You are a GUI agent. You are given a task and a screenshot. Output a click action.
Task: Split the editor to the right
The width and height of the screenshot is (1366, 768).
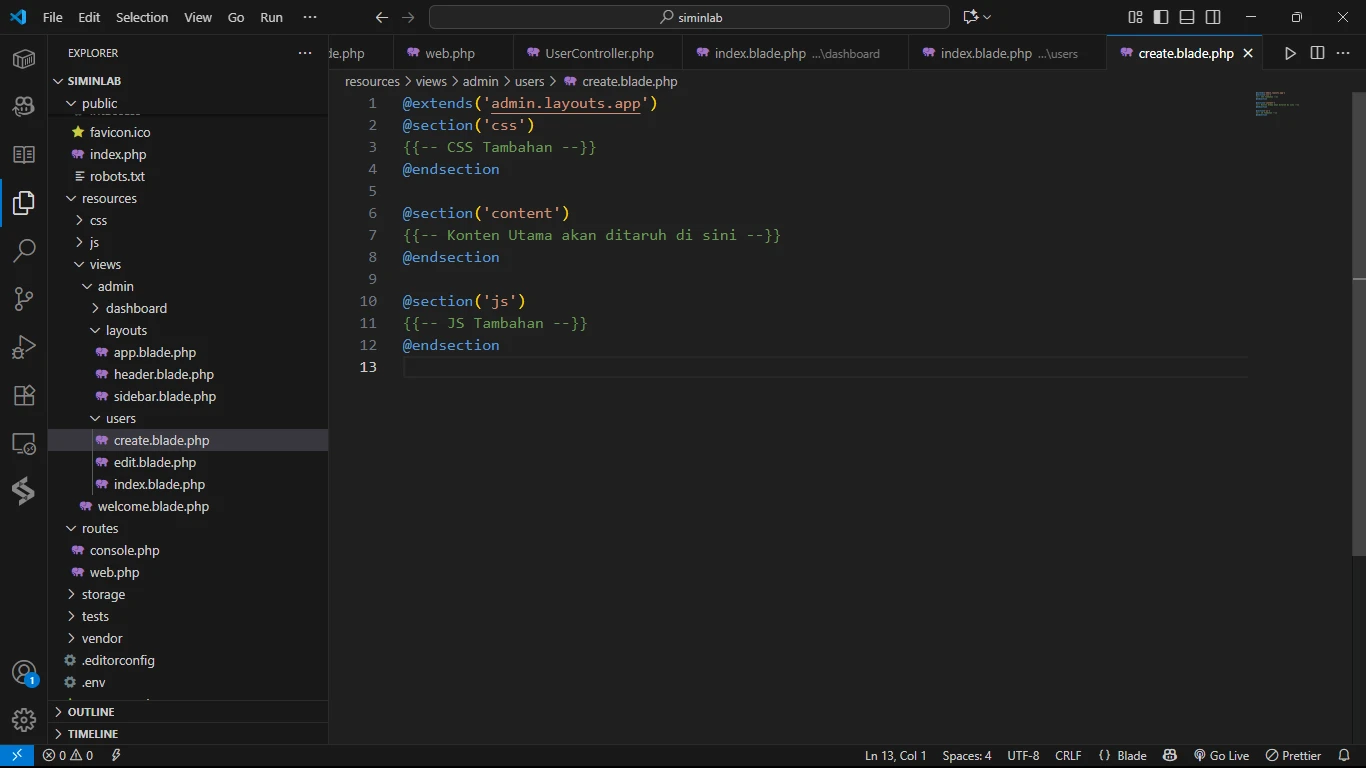(x=1317, y=53)
